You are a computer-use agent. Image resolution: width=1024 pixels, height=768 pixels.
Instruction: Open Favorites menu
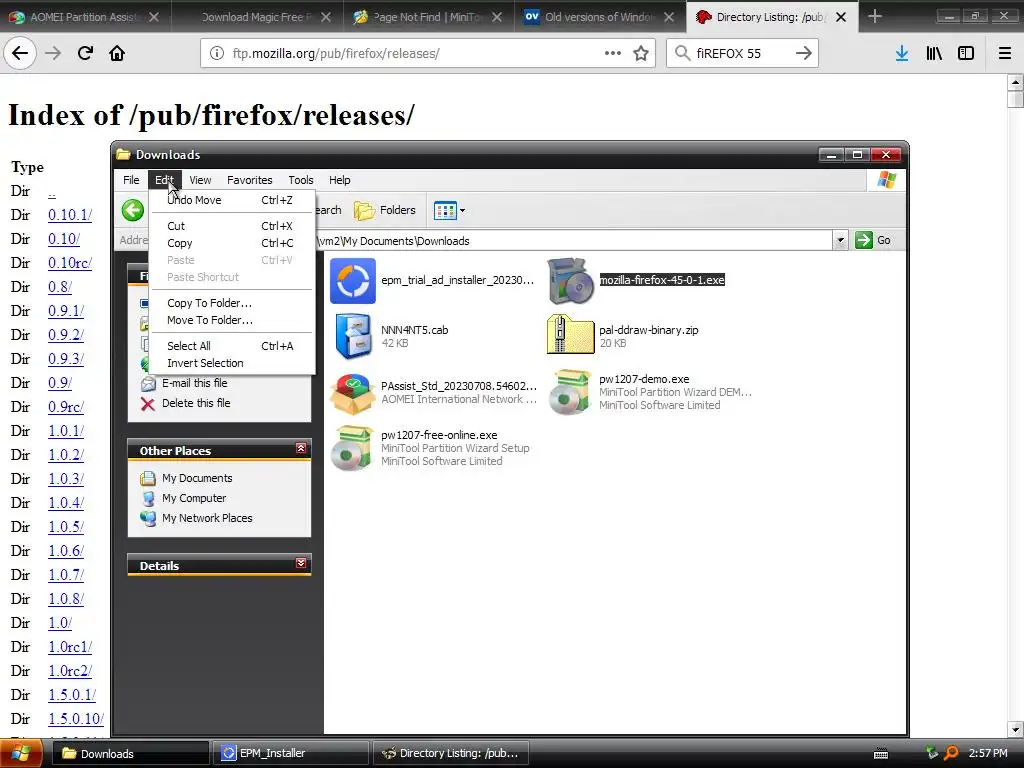click(x=249, y=180)
